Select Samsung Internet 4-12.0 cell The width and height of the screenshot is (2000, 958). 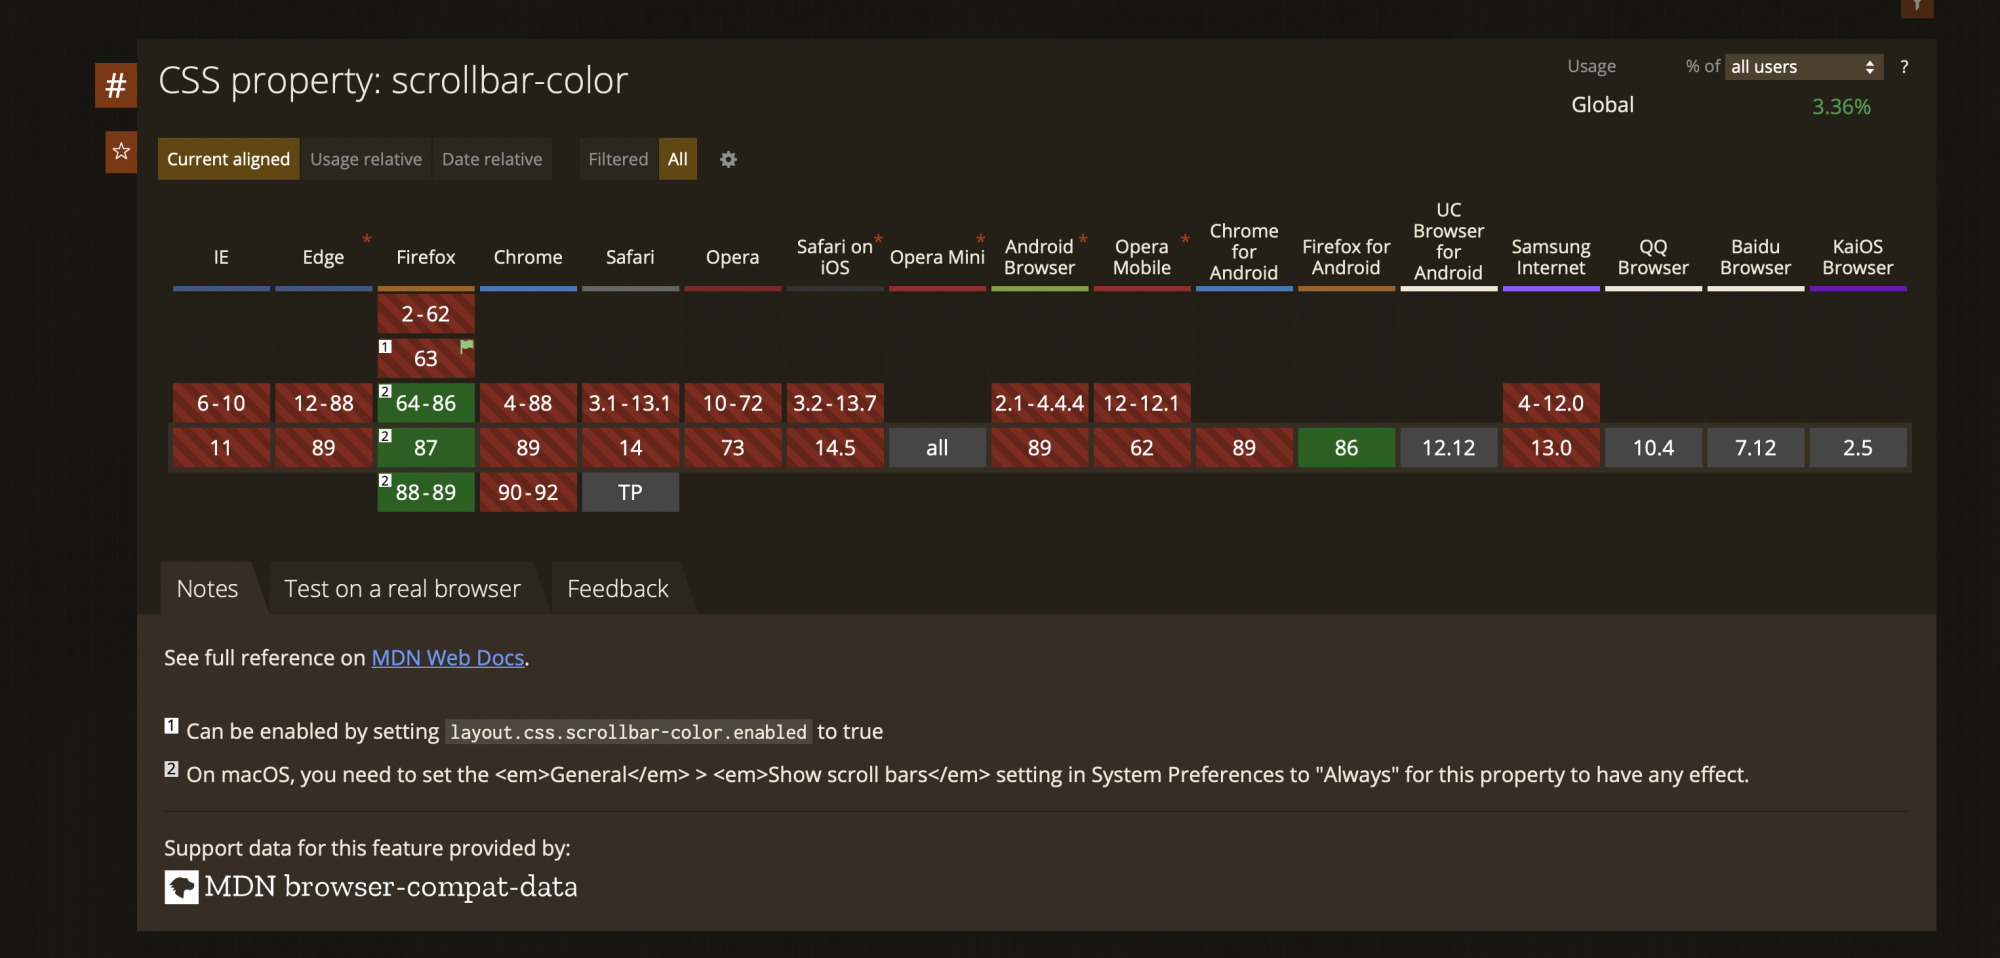point(1551,403)
